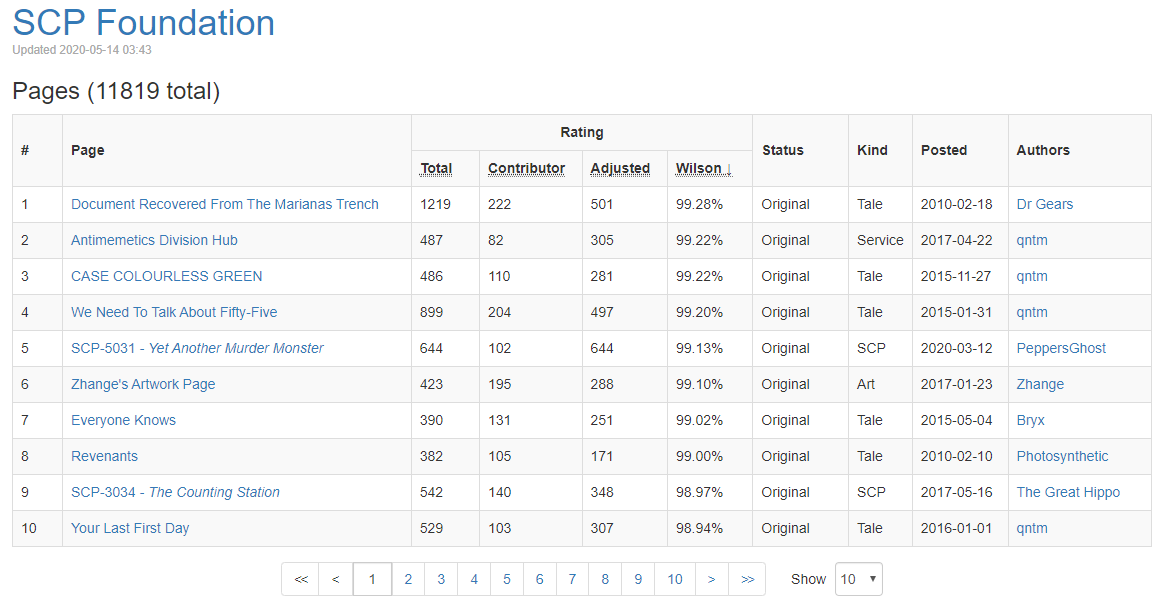This screenshot has width=1161, height=604.
Task: Click the 99.28% Wilson value
Action: tap(699, 204)
